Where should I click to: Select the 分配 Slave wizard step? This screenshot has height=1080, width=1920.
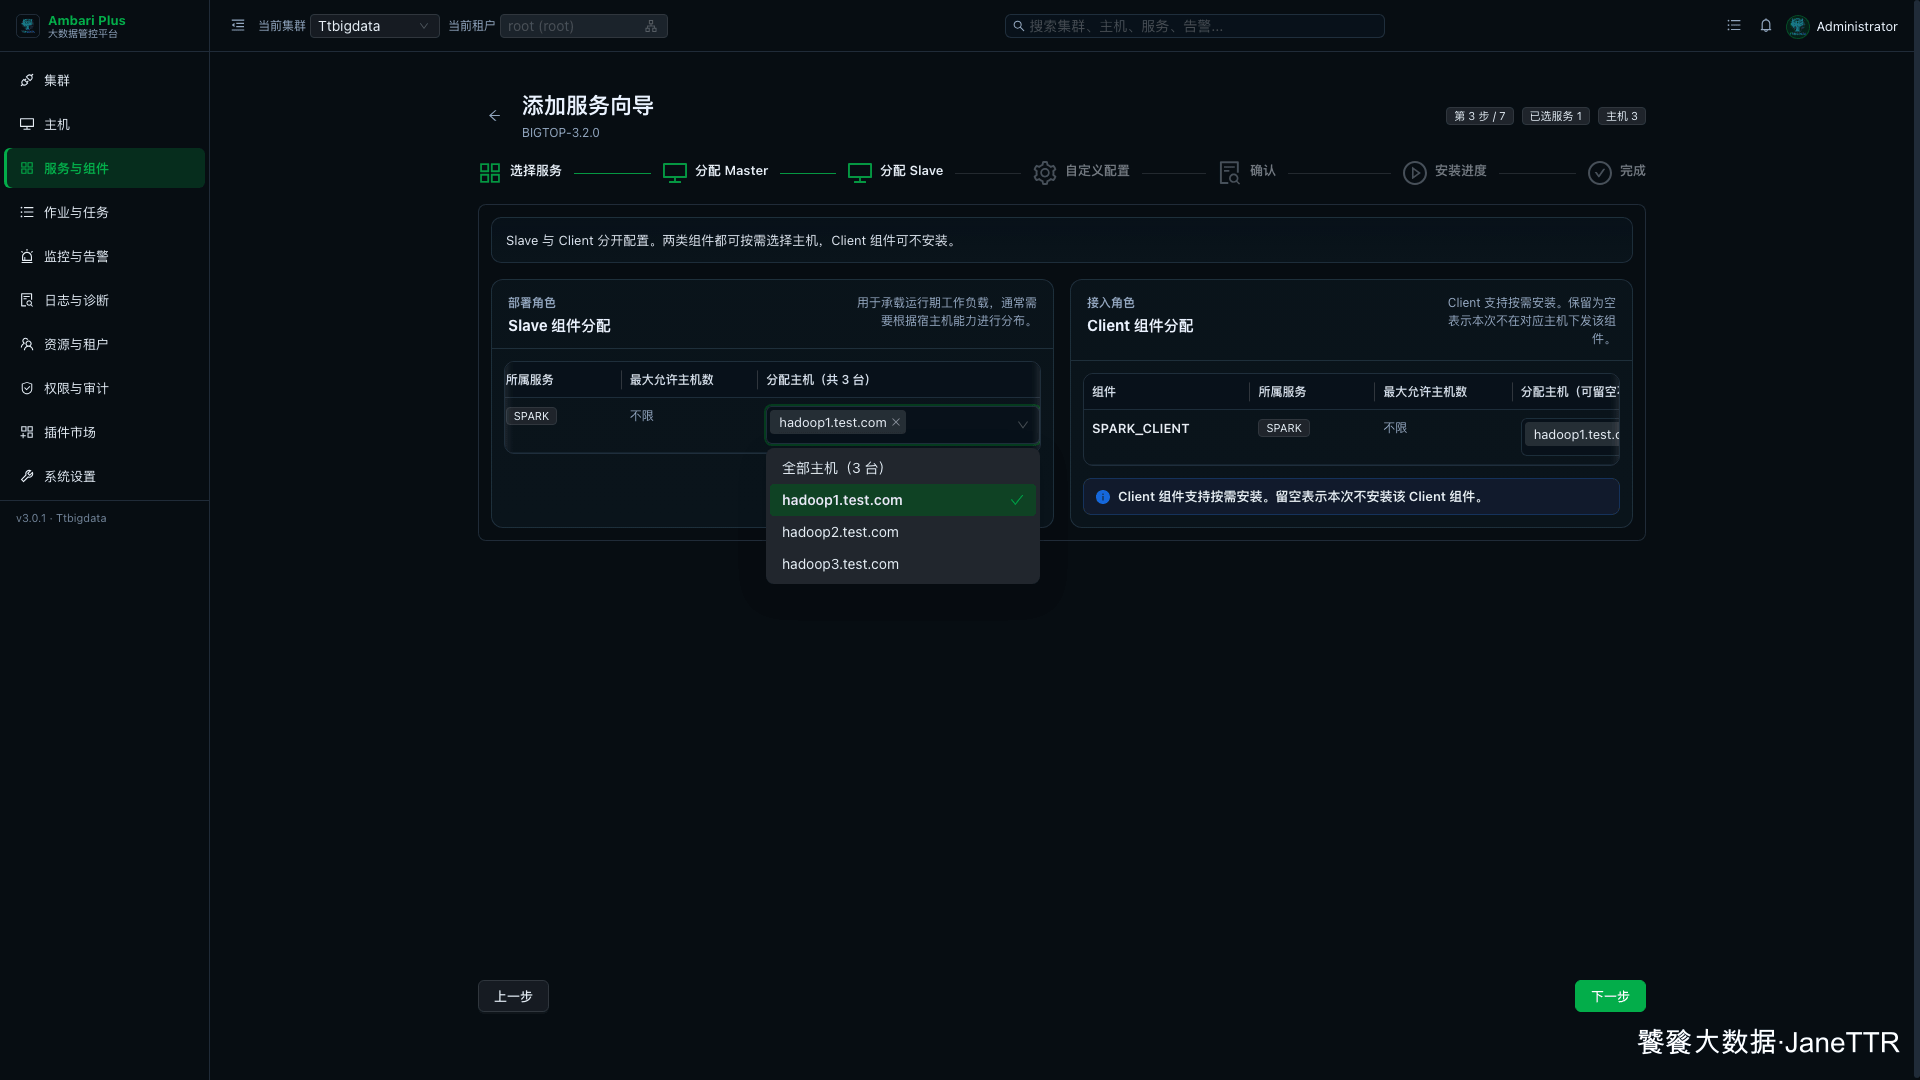pos(896,172)
